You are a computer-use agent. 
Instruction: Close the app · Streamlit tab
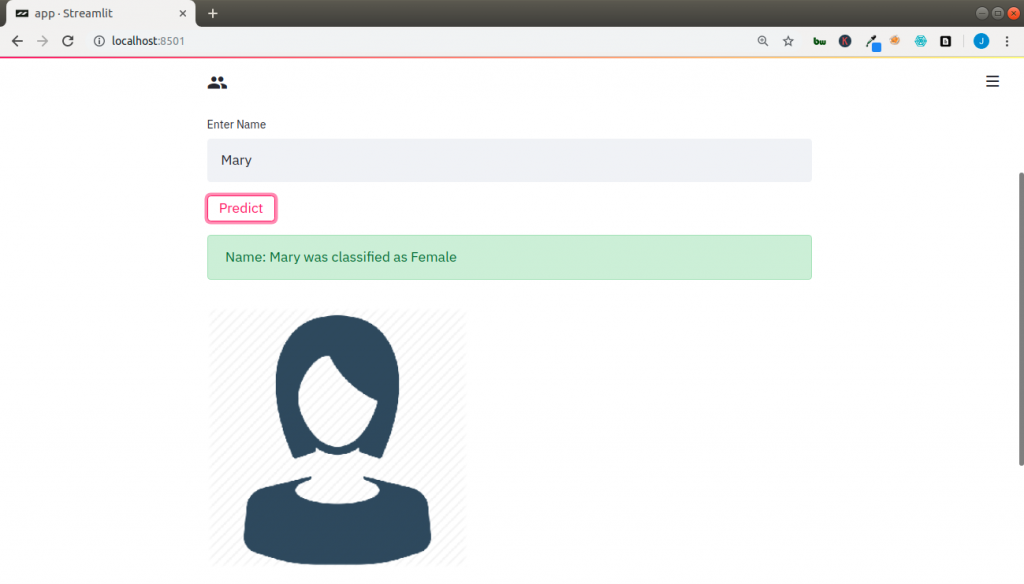[x=183, y=13]
